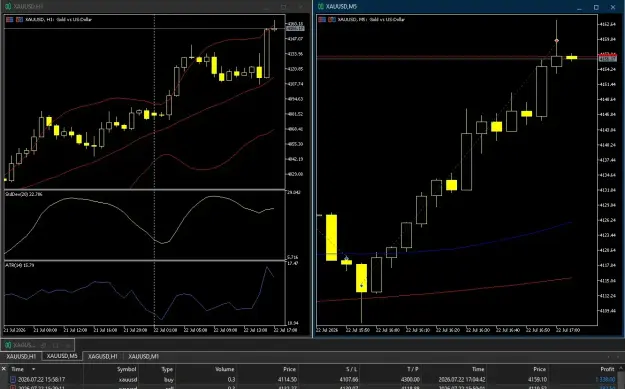Click the 4107.66 stop loss value
The image size is (625, 389).
348,379
